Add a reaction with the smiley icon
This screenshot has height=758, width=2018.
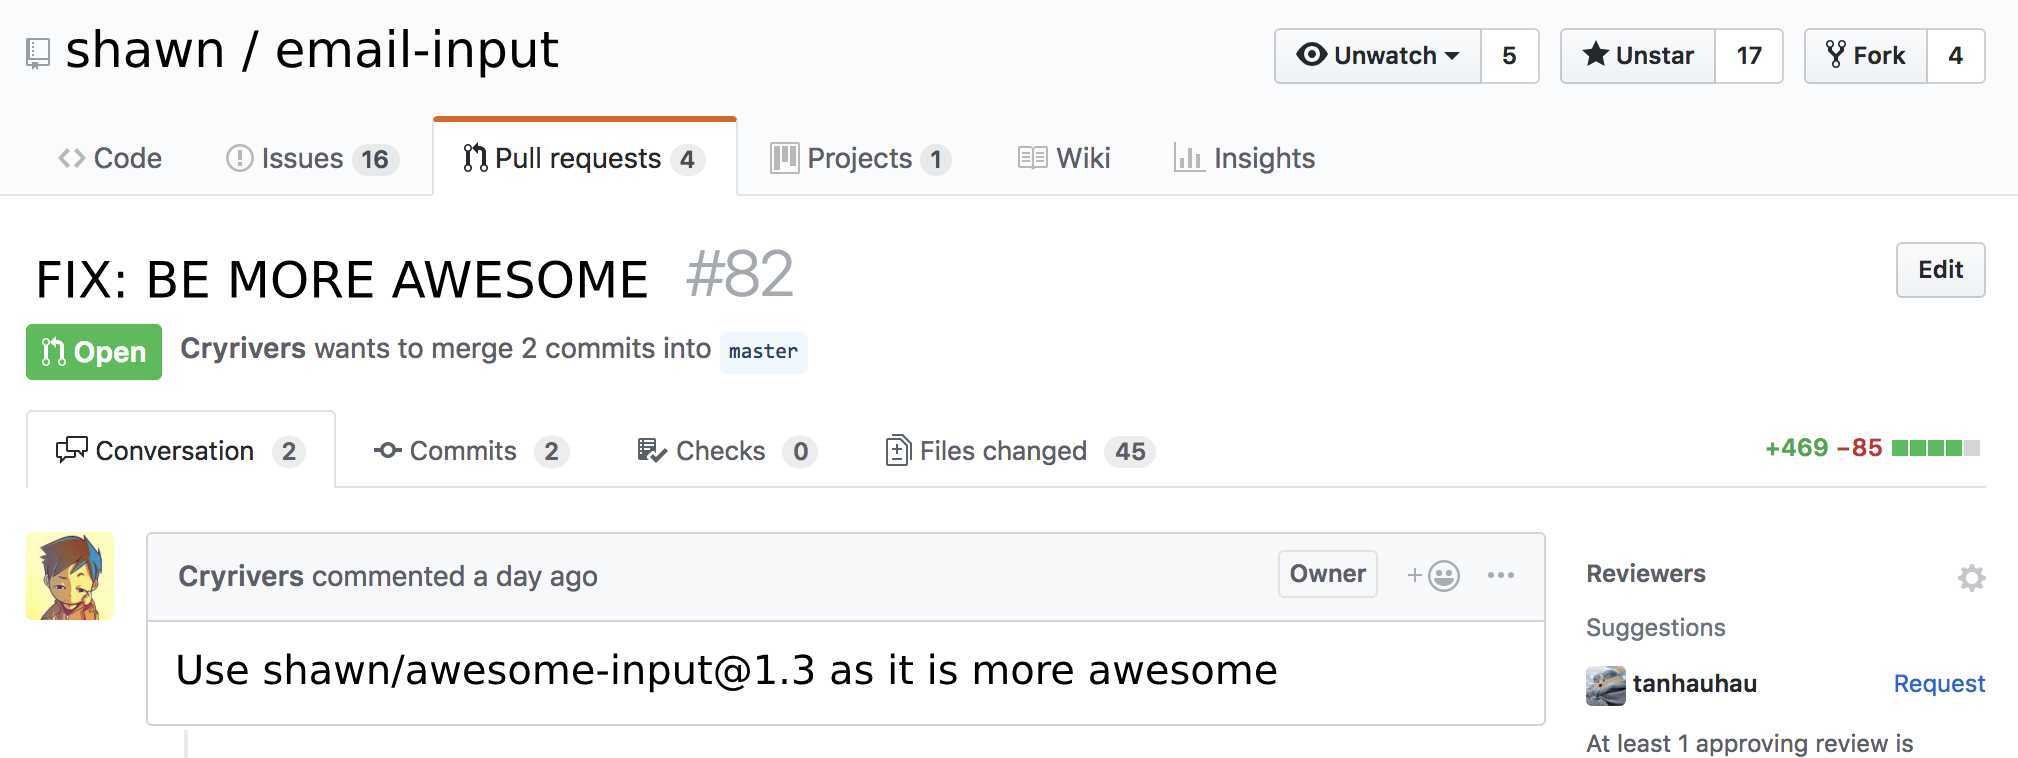[x=1434, y=576]
